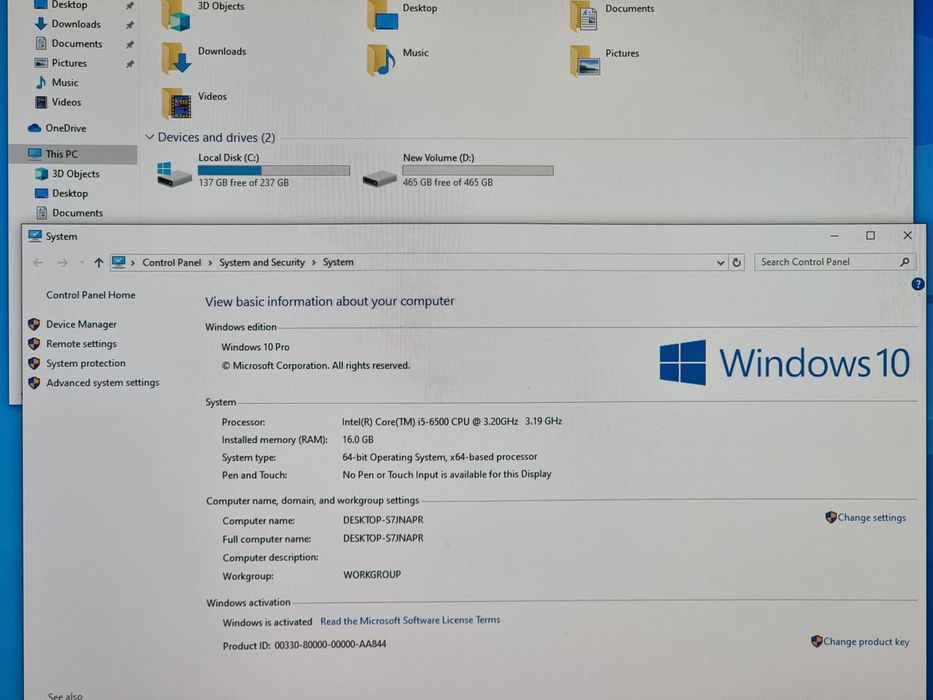
Task: Open Advanced system settings
Action: coord(102,383)
